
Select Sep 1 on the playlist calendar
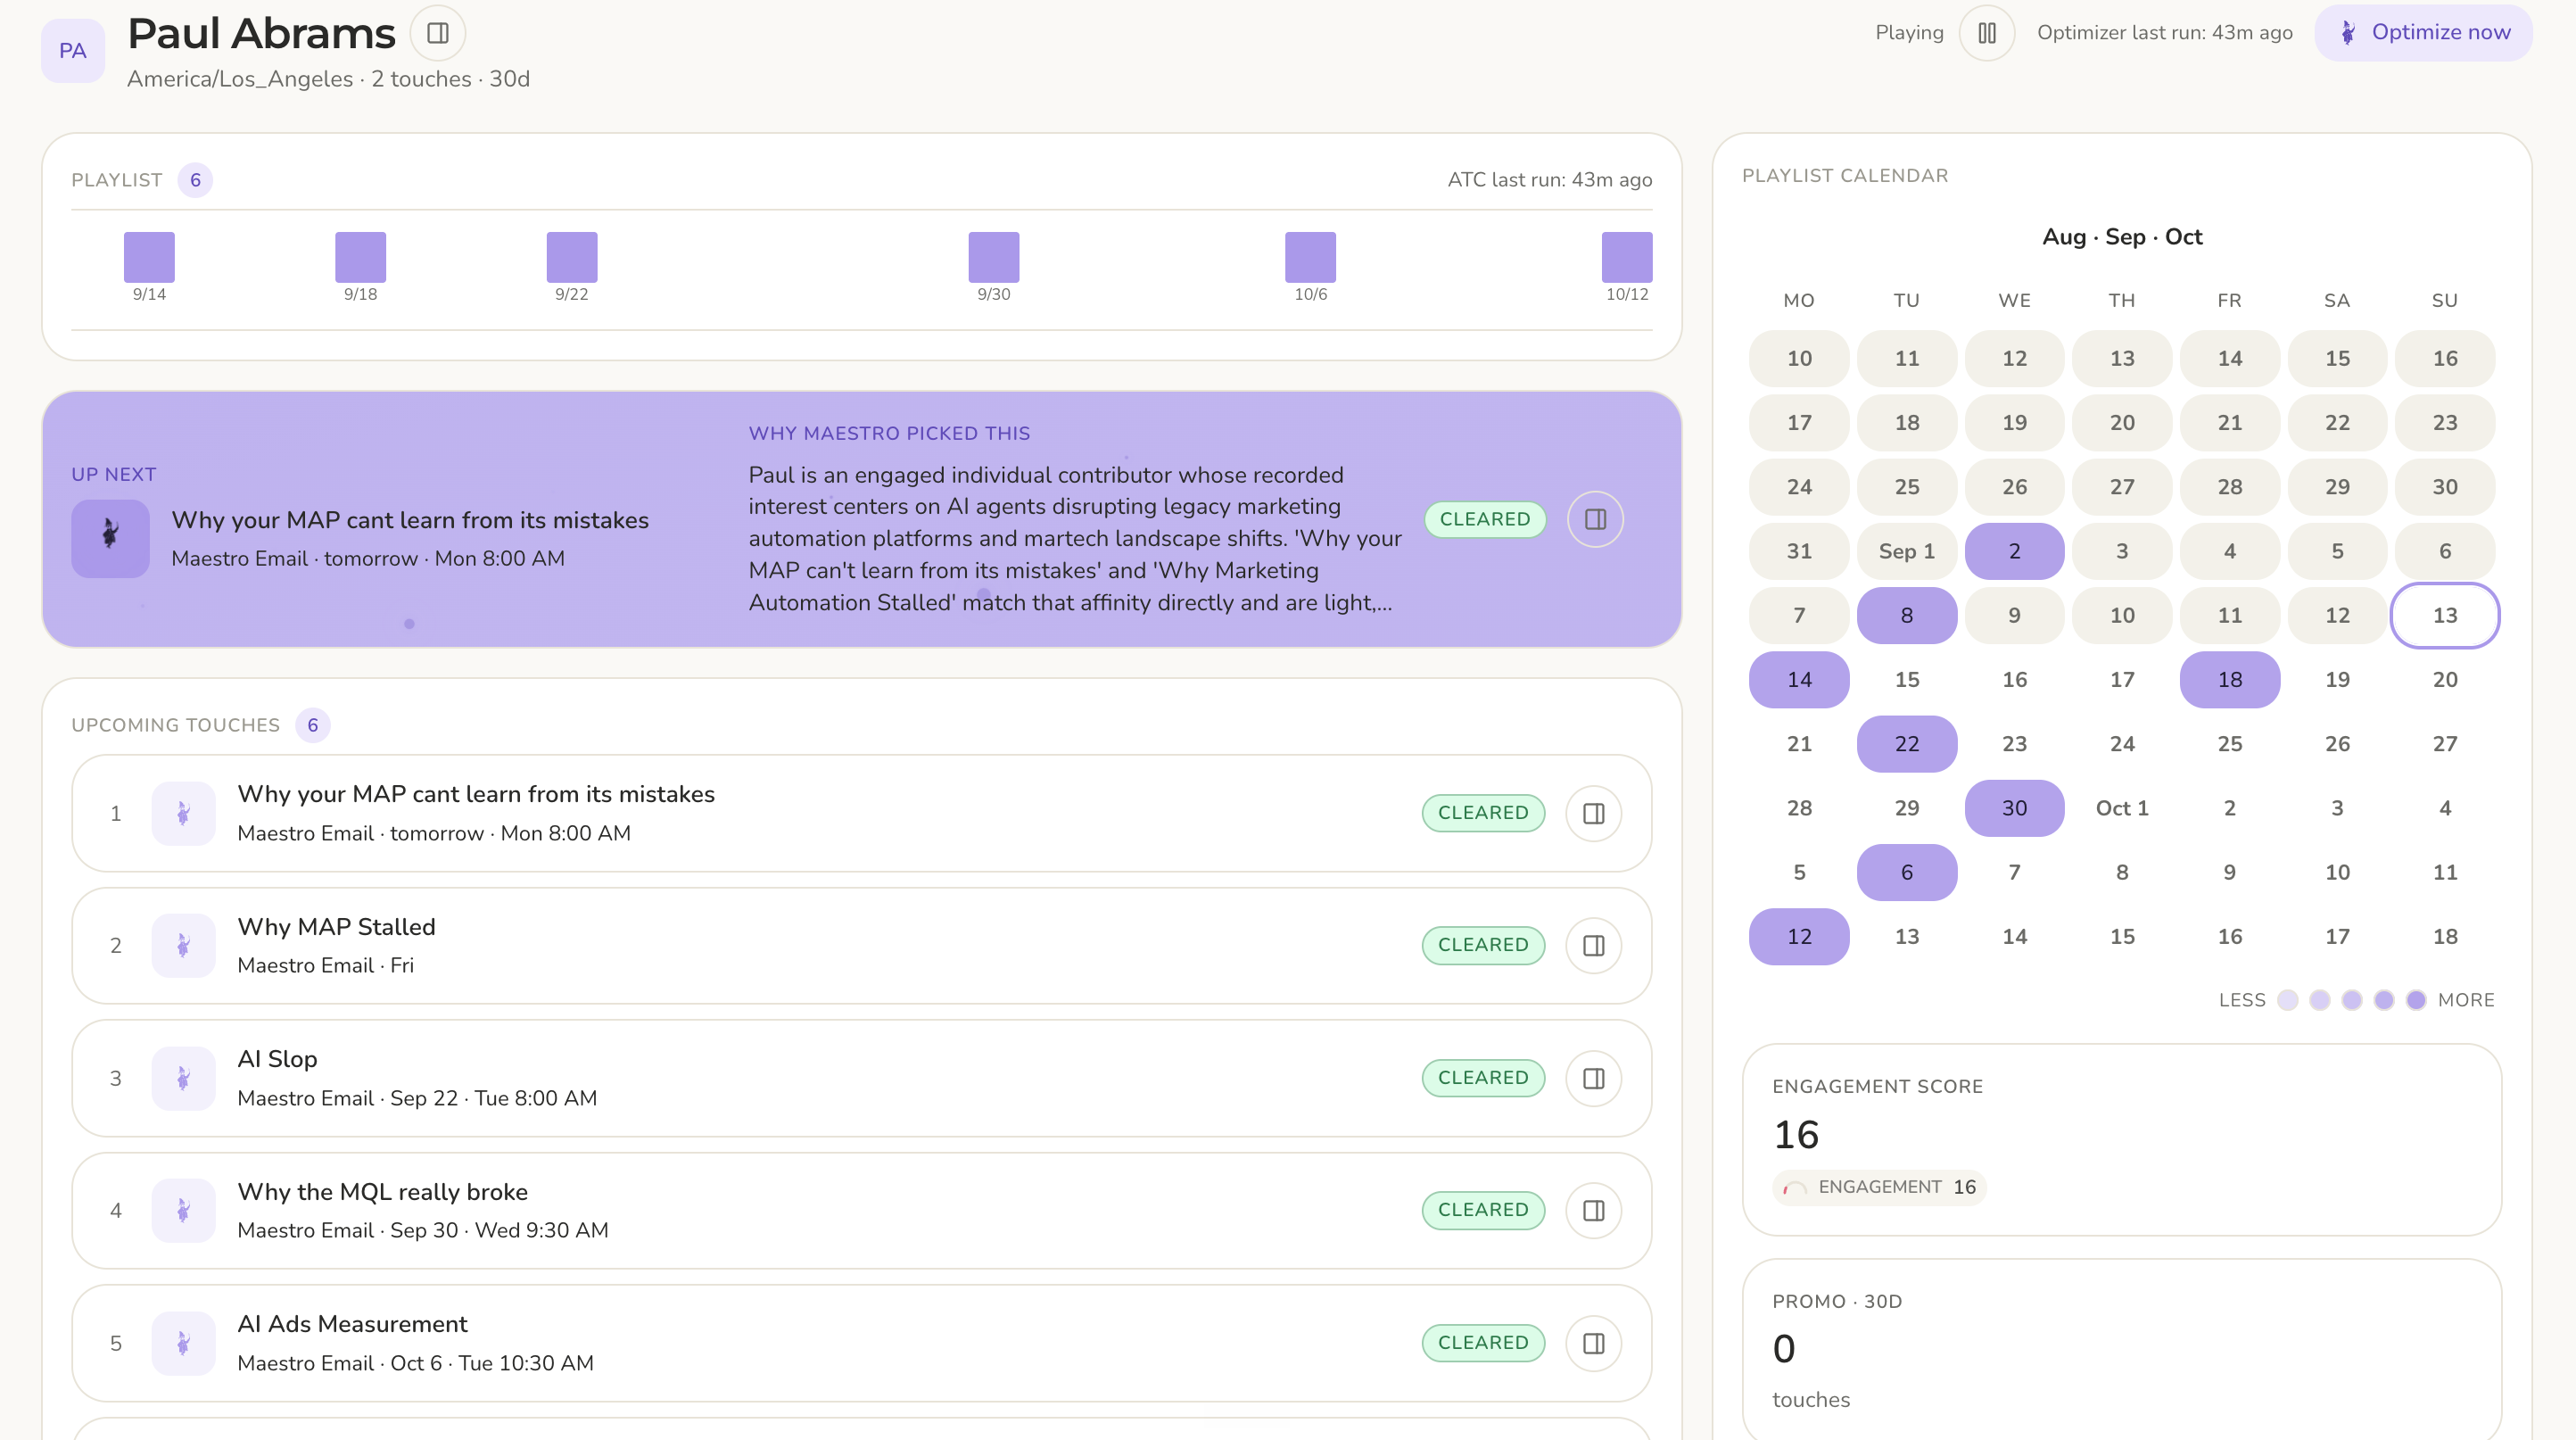click(1906, 551)
